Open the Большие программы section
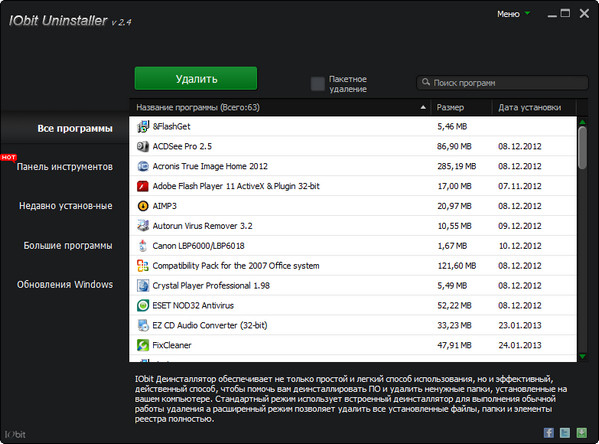The height and width of the screenshot is (444, 599). tap(68, 246)
